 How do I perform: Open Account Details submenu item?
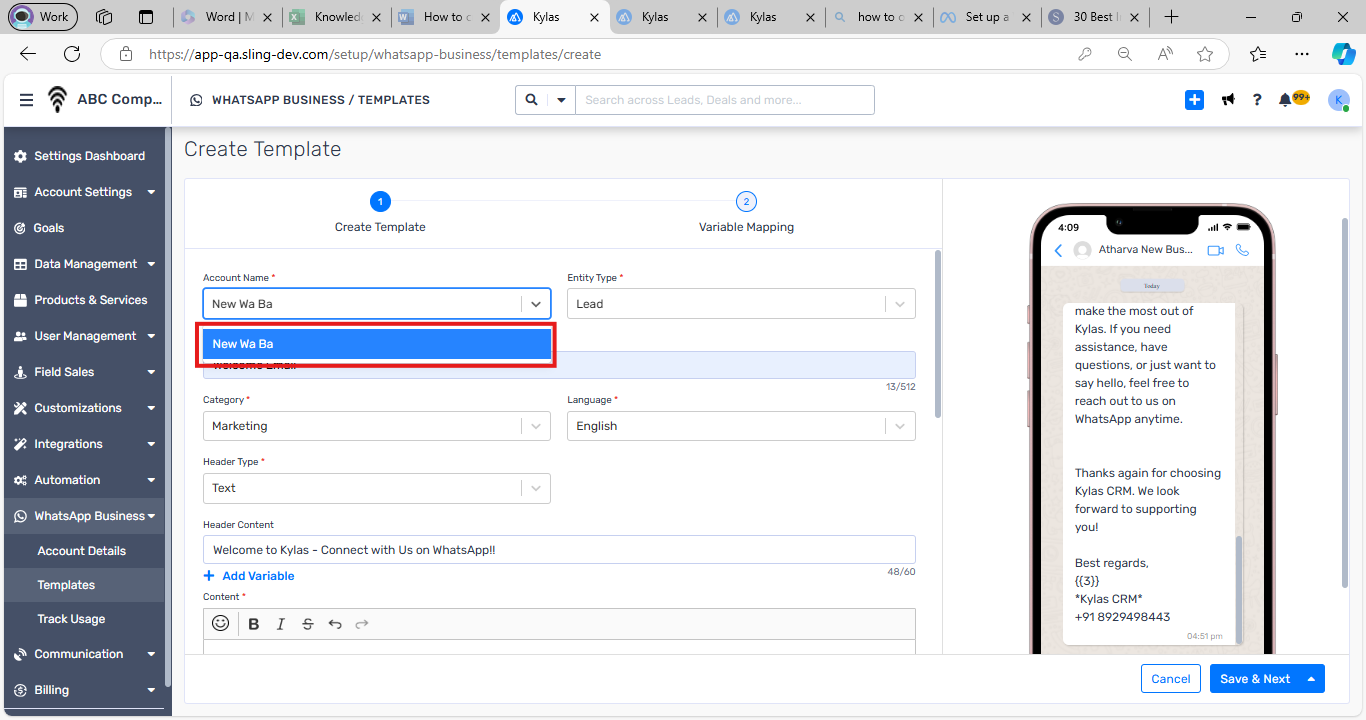[x=82, y=551]
